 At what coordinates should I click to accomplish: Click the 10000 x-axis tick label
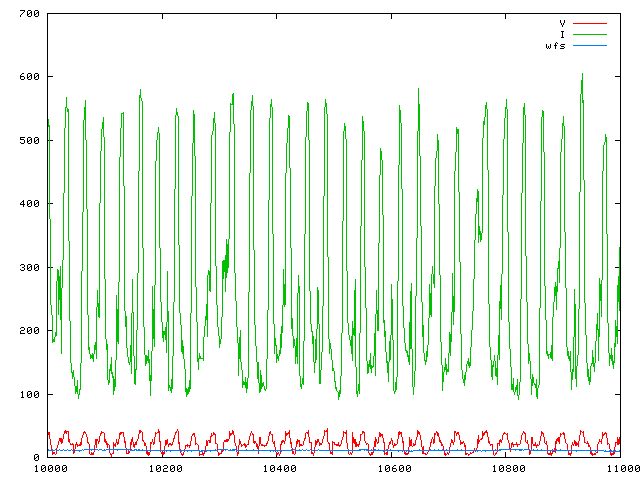(49, 468)
